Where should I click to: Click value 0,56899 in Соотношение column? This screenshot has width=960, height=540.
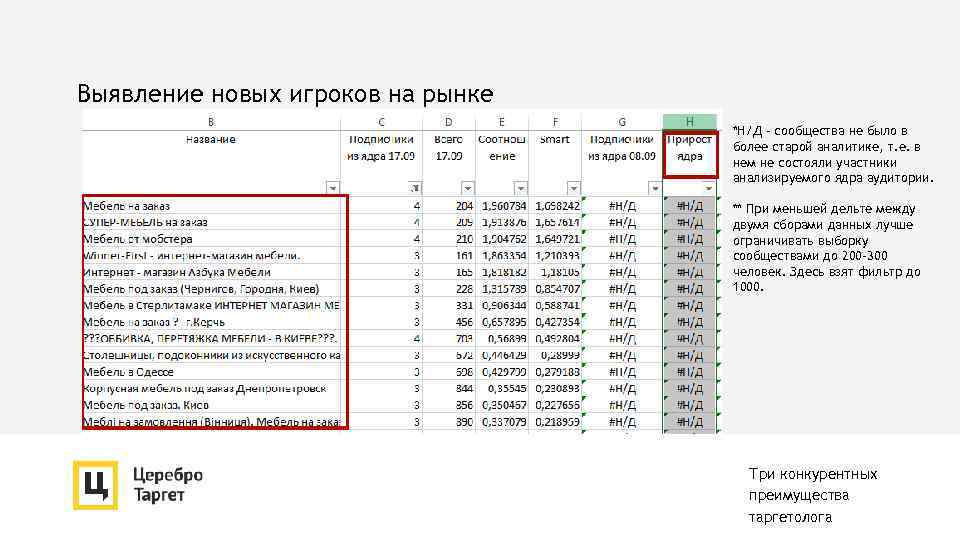coord(507,339)
